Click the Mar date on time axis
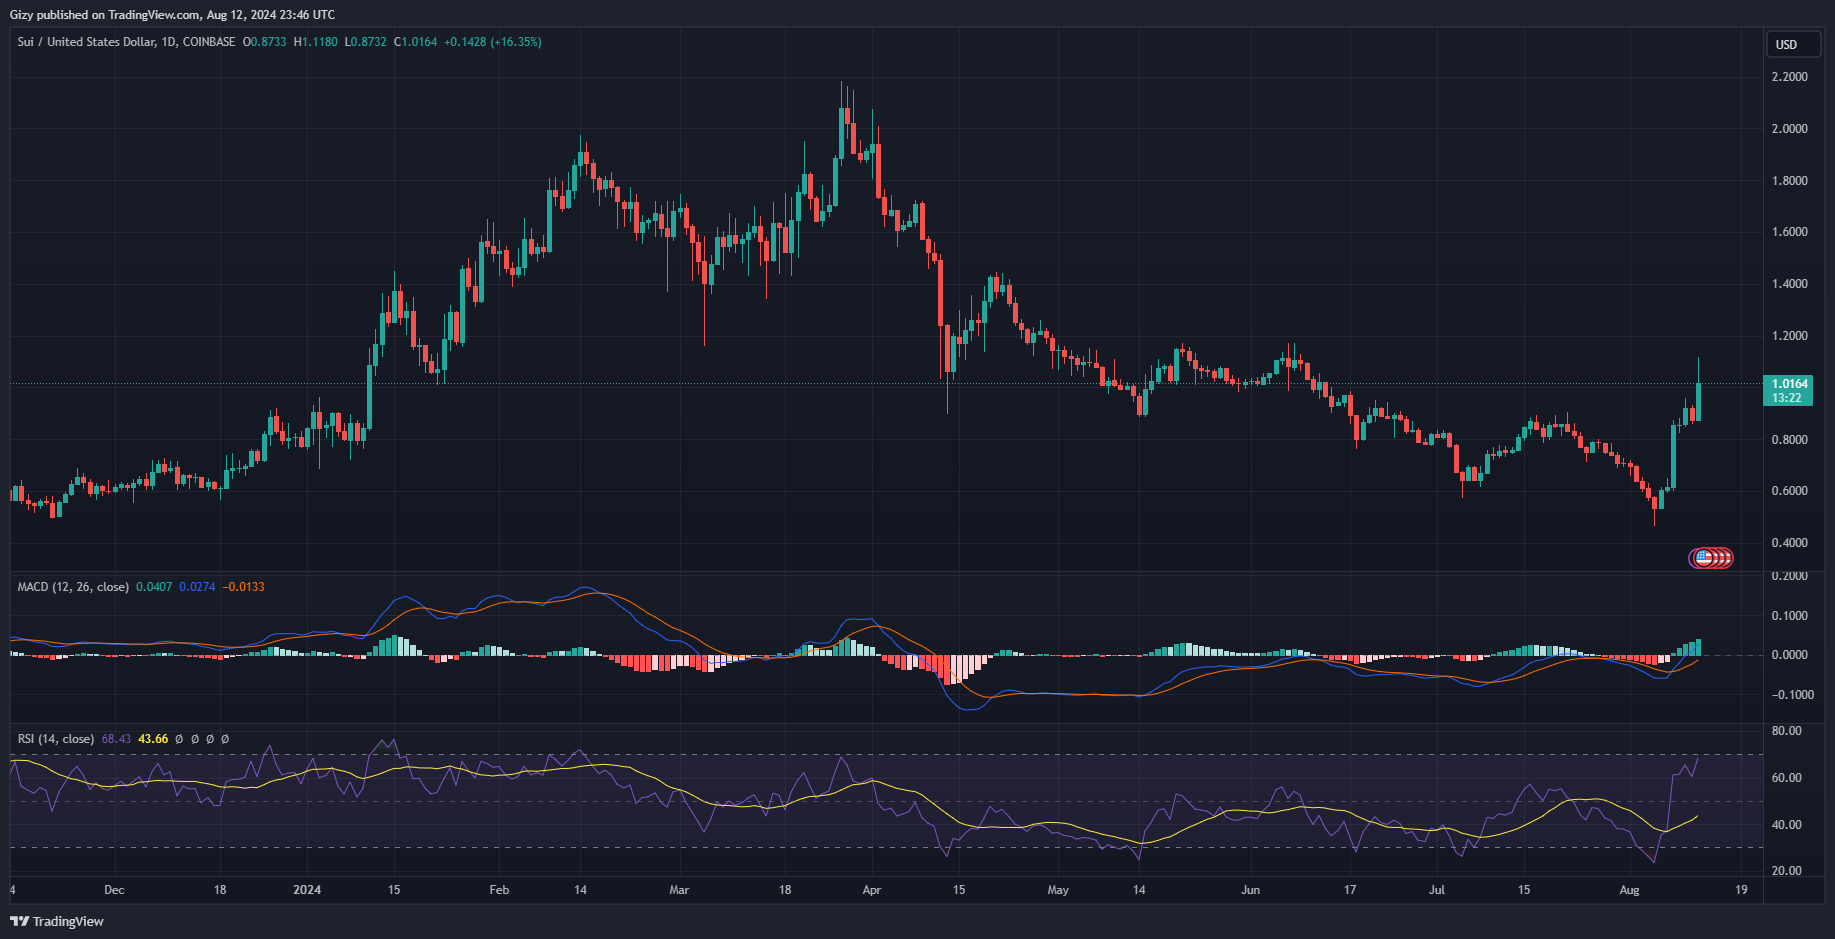Image resolution: width=1835 pixels, height=939 pixels. [x=679, y=890]
